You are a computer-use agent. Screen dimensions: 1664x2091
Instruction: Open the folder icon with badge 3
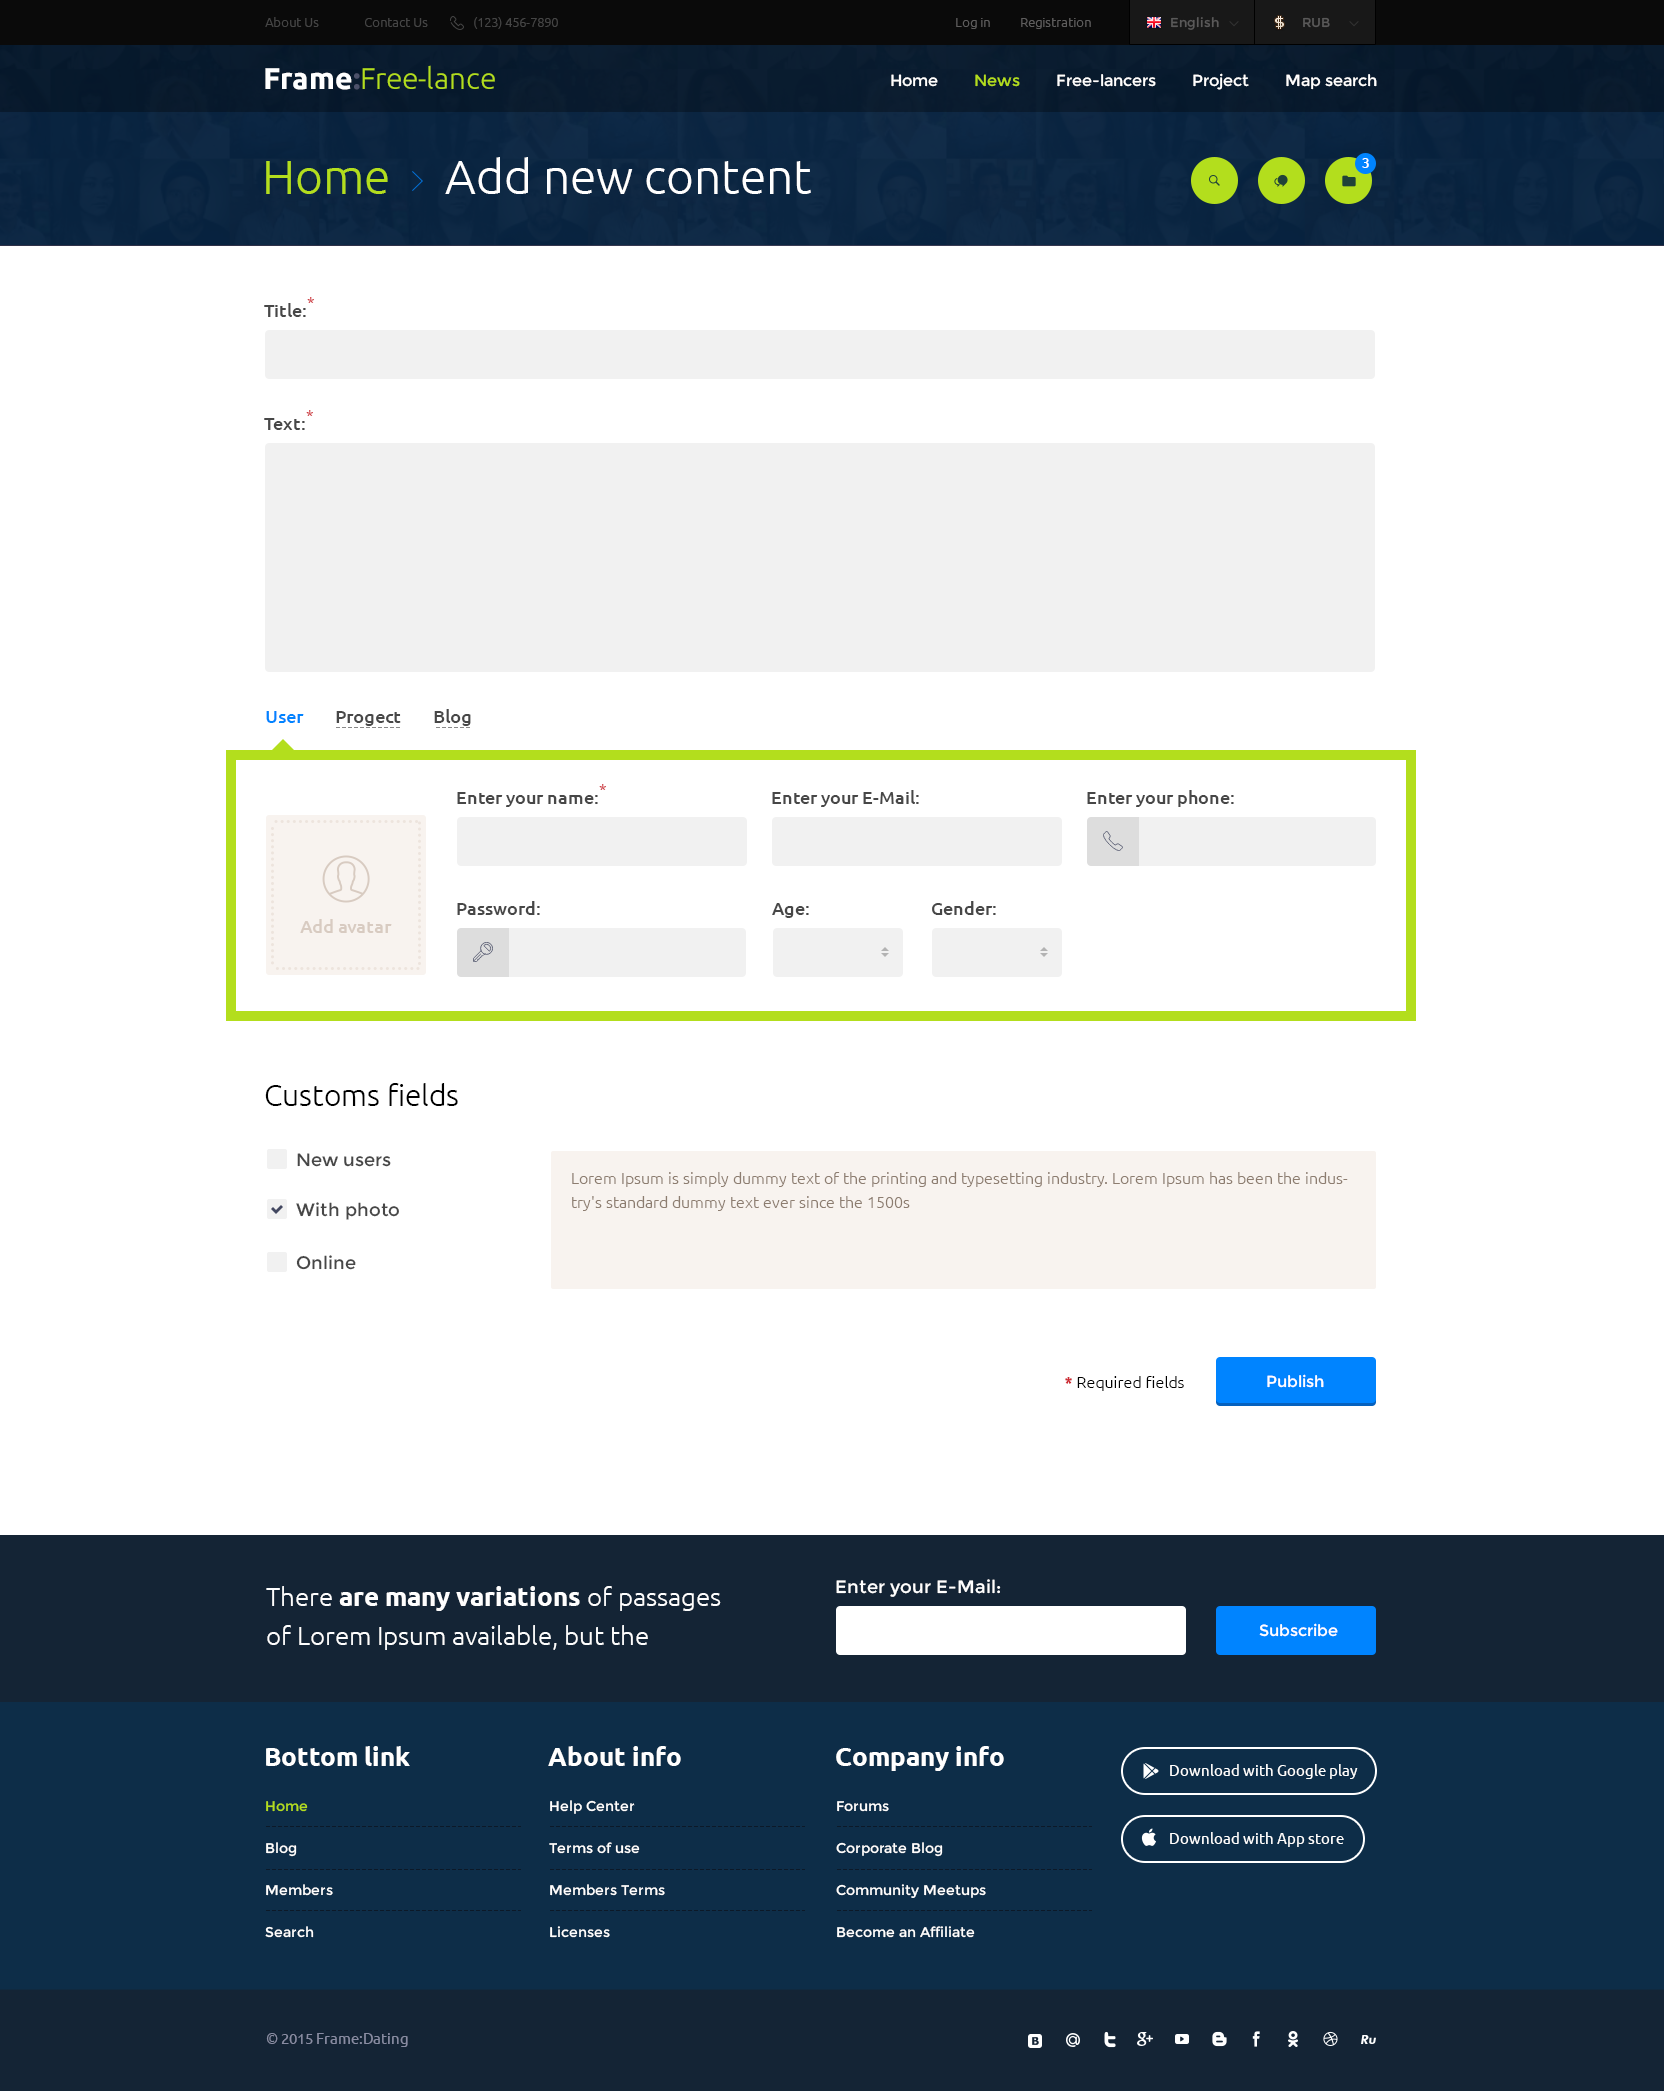(1348, 181)
